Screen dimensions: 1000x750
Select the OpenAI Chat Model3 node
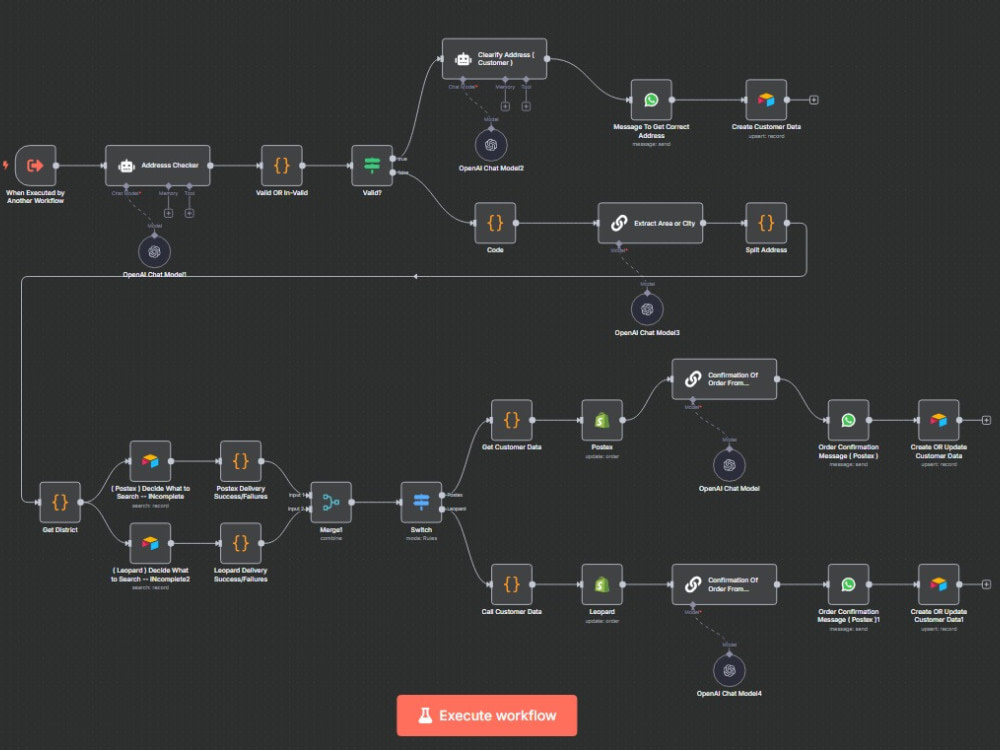click(647, 309)
